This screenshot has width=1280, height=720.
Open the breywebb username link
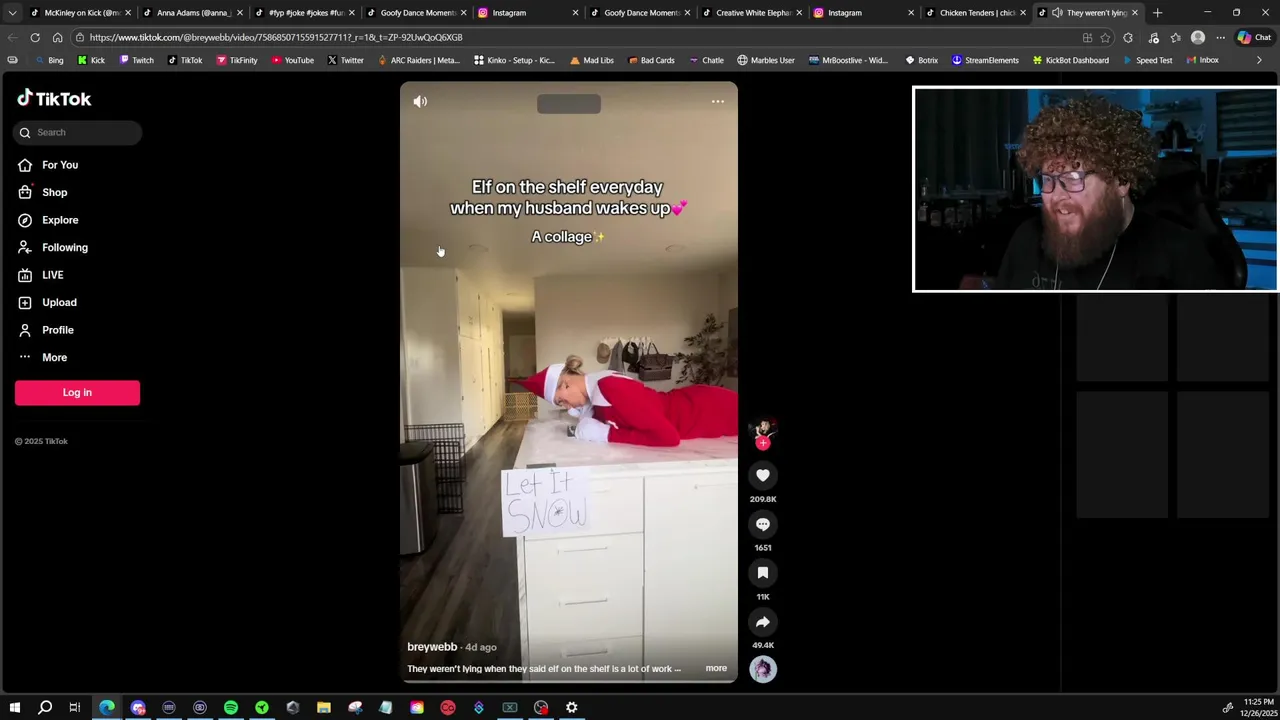click(x=432, y=647)
